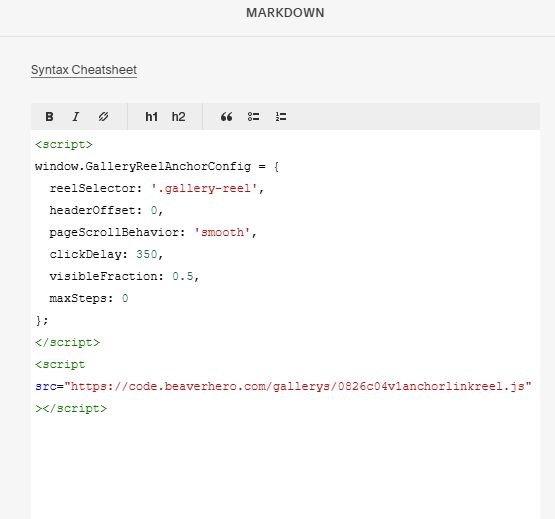Viewport: 555px width, 519px height.
Task: Click the visibleFraction value 0.5
Action: point(183,276)
